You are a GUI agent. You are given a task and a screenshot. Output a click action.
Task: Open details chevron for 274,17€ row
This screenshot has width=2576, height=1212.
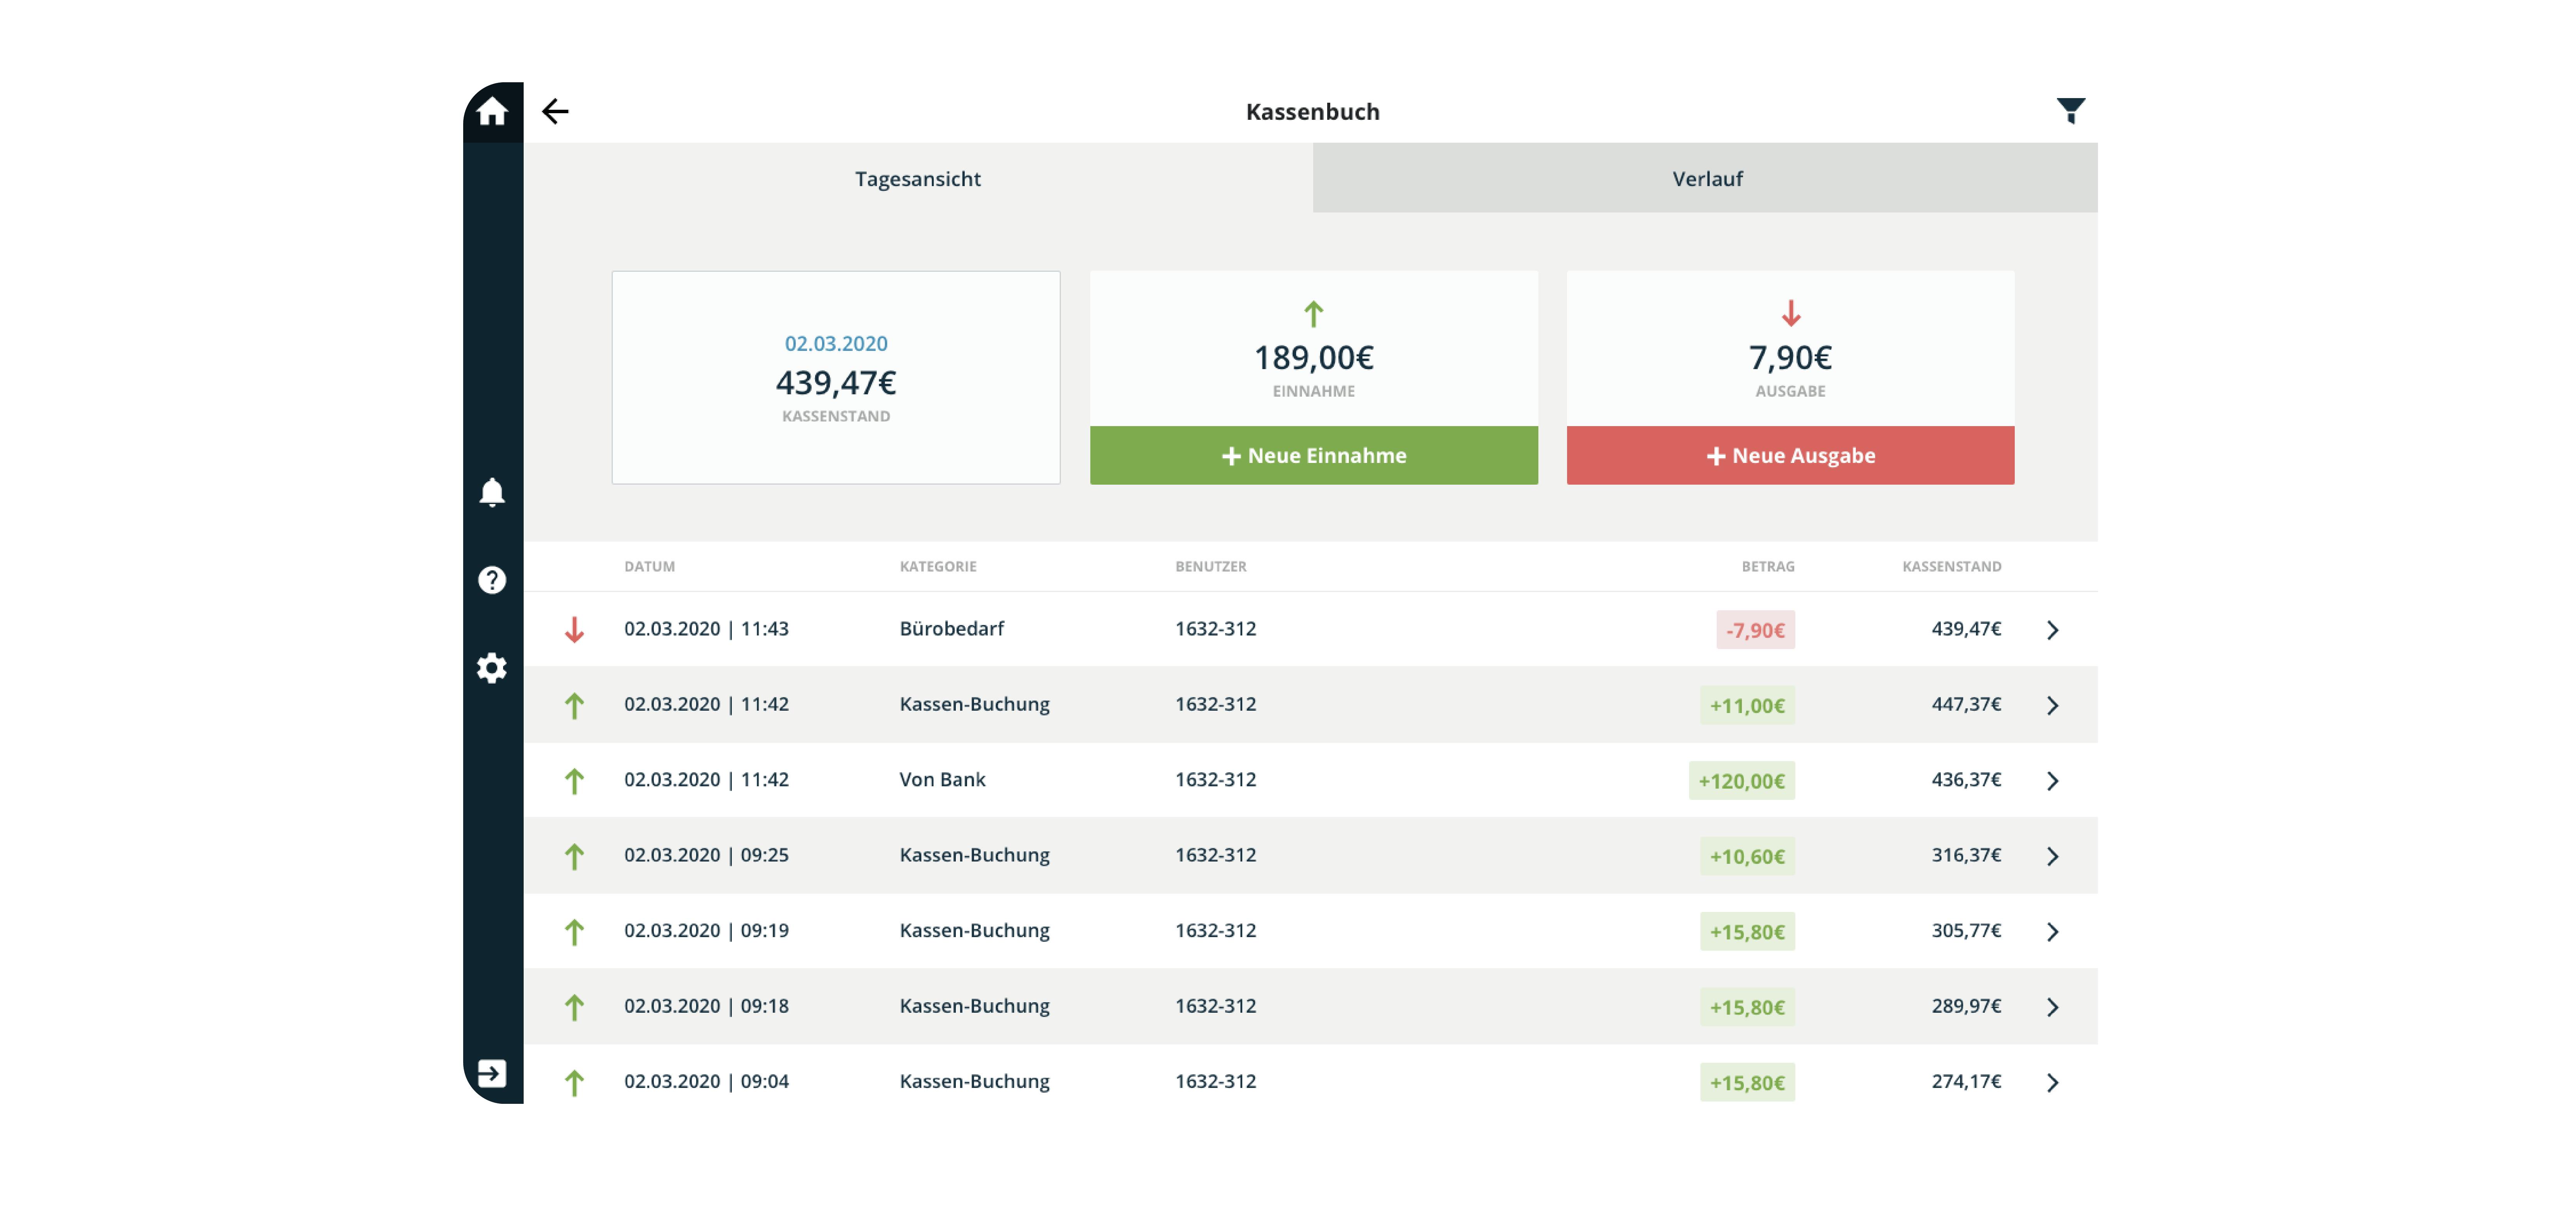coord(2052,1082)
